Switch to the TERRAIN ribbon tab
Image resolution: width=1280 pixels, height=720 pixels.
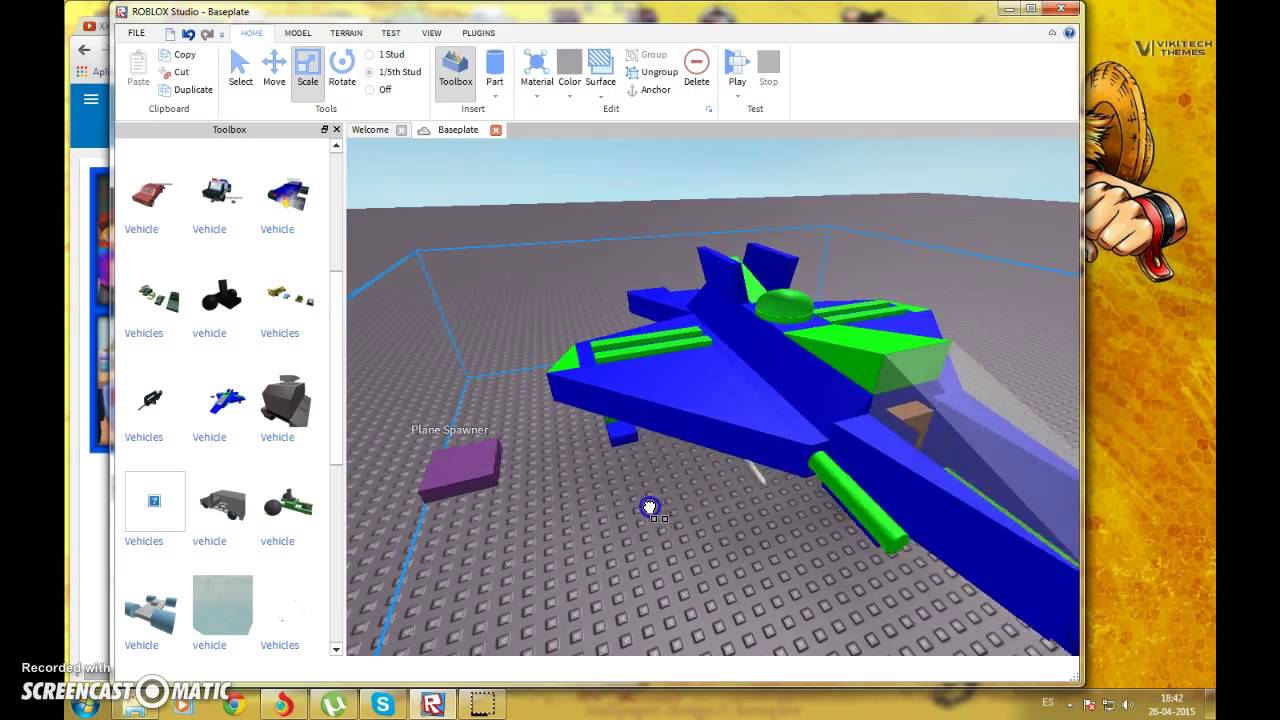point(346,33)
